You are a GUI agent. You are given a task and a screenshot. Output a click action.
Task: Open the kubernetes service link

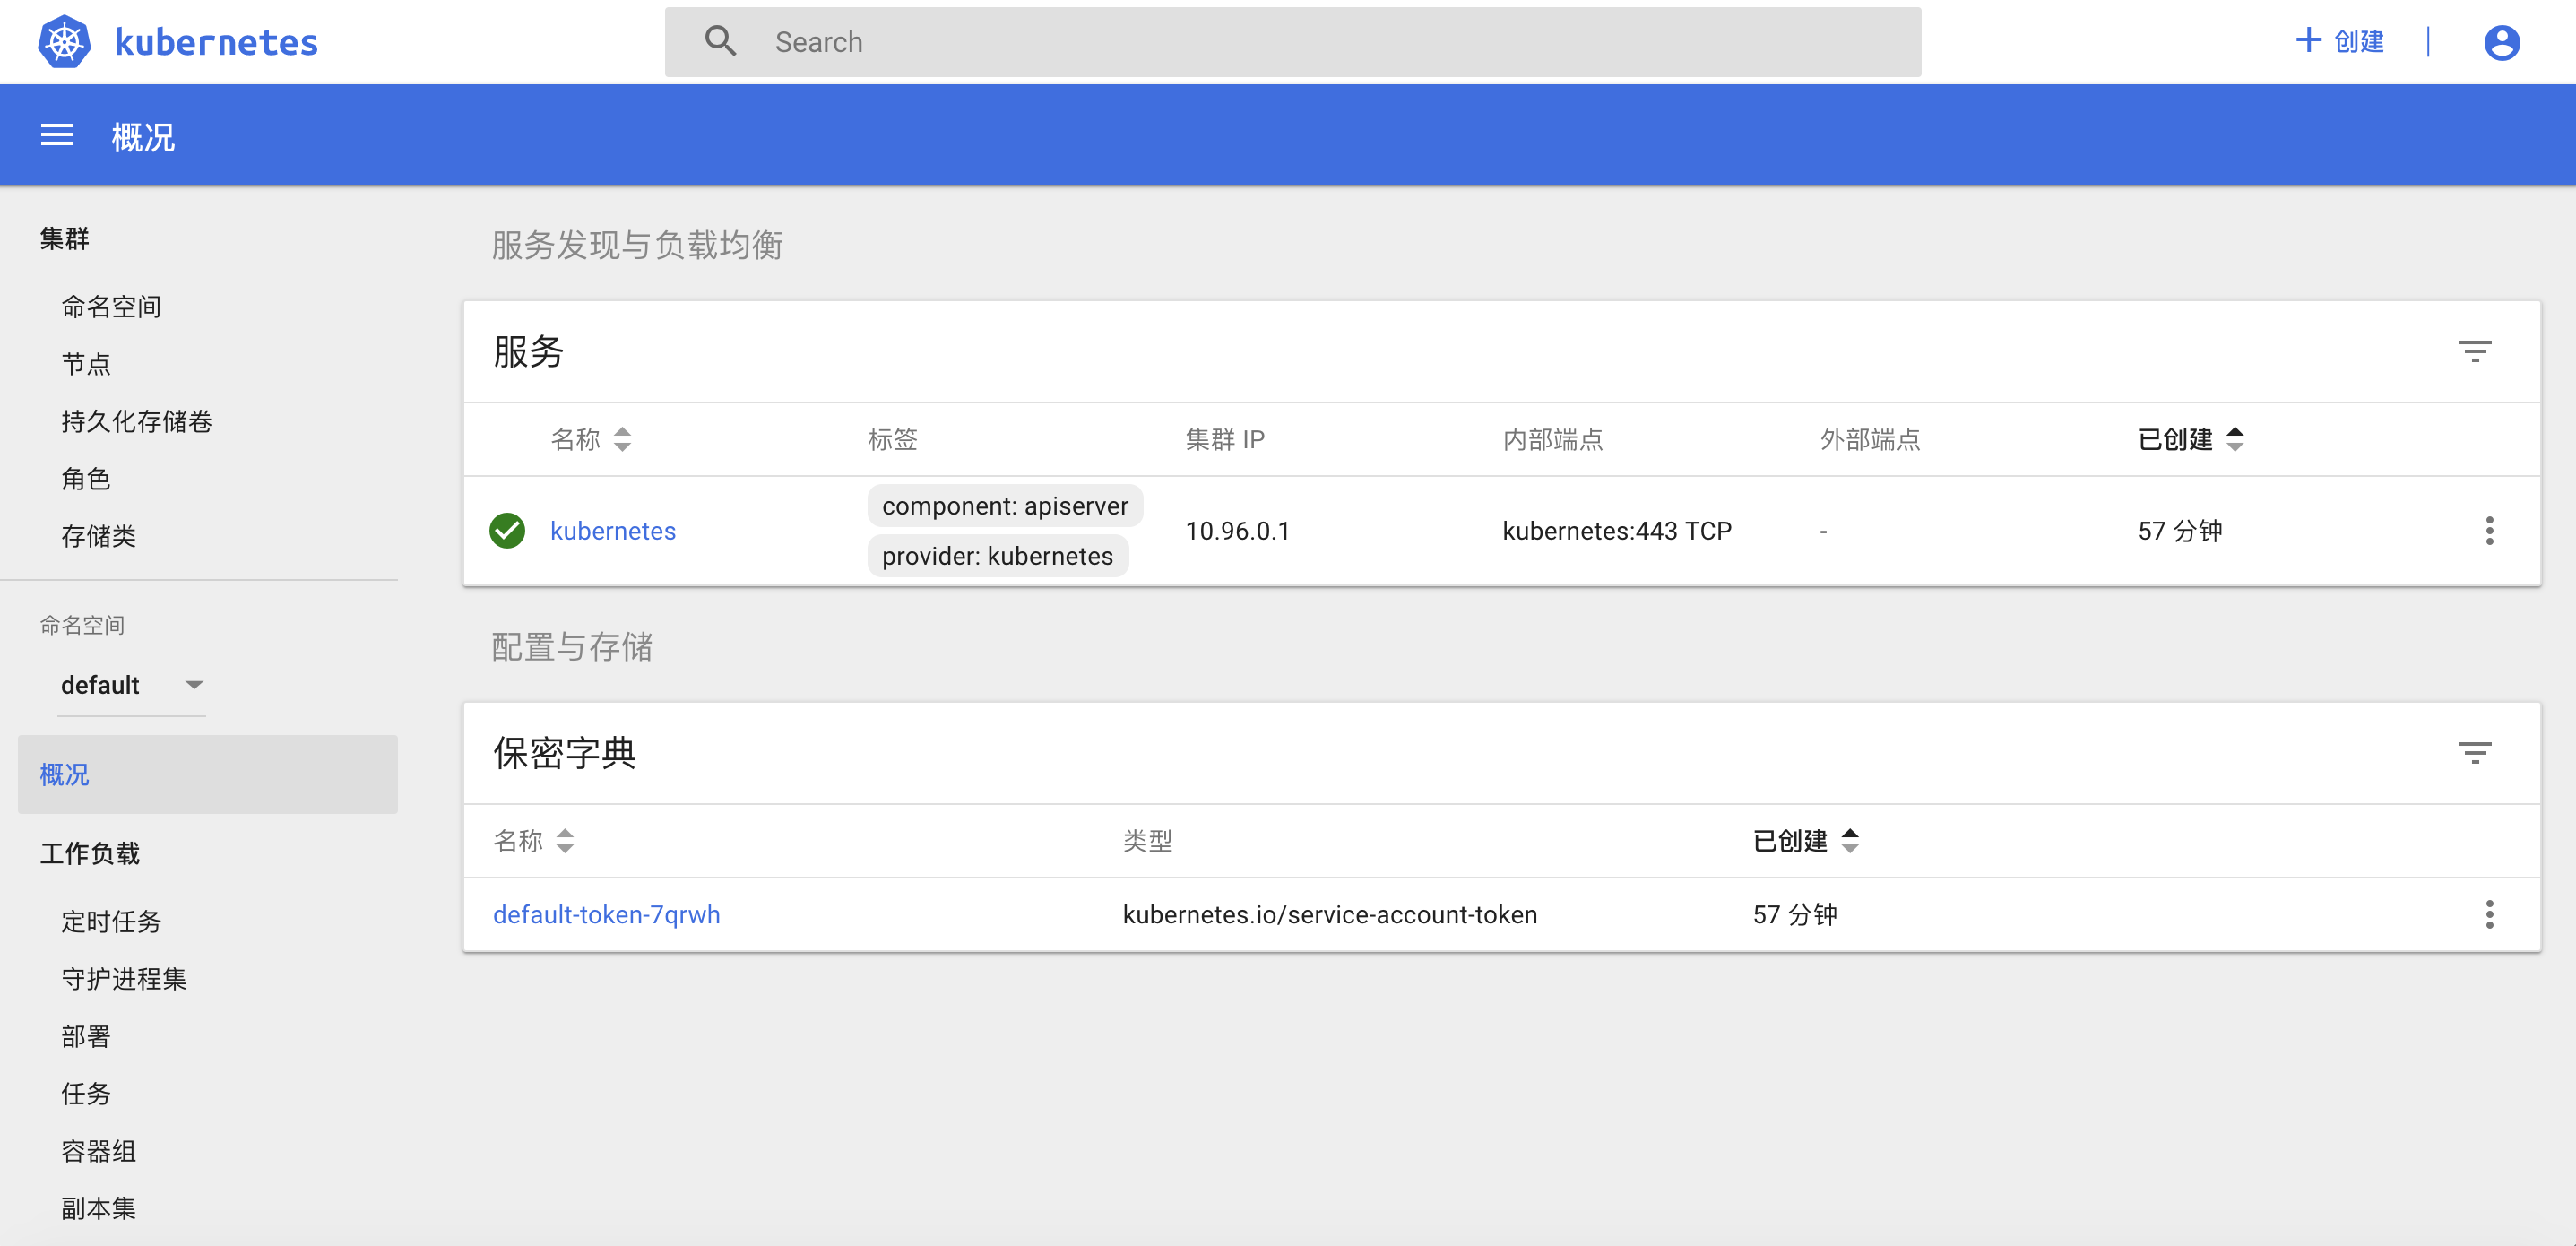(x=613, y=531)
